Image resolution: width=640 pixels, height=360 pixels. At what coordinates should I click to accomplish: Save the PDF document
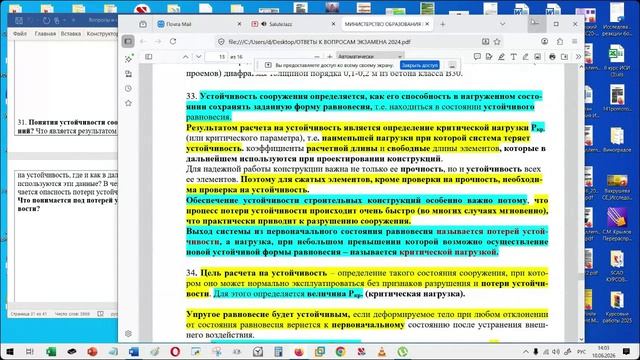(x=564, y=57)
